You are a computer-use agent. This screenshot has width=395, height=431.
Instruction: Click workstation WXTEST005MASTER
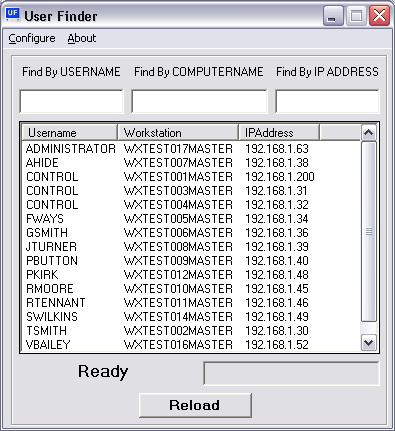178,219
